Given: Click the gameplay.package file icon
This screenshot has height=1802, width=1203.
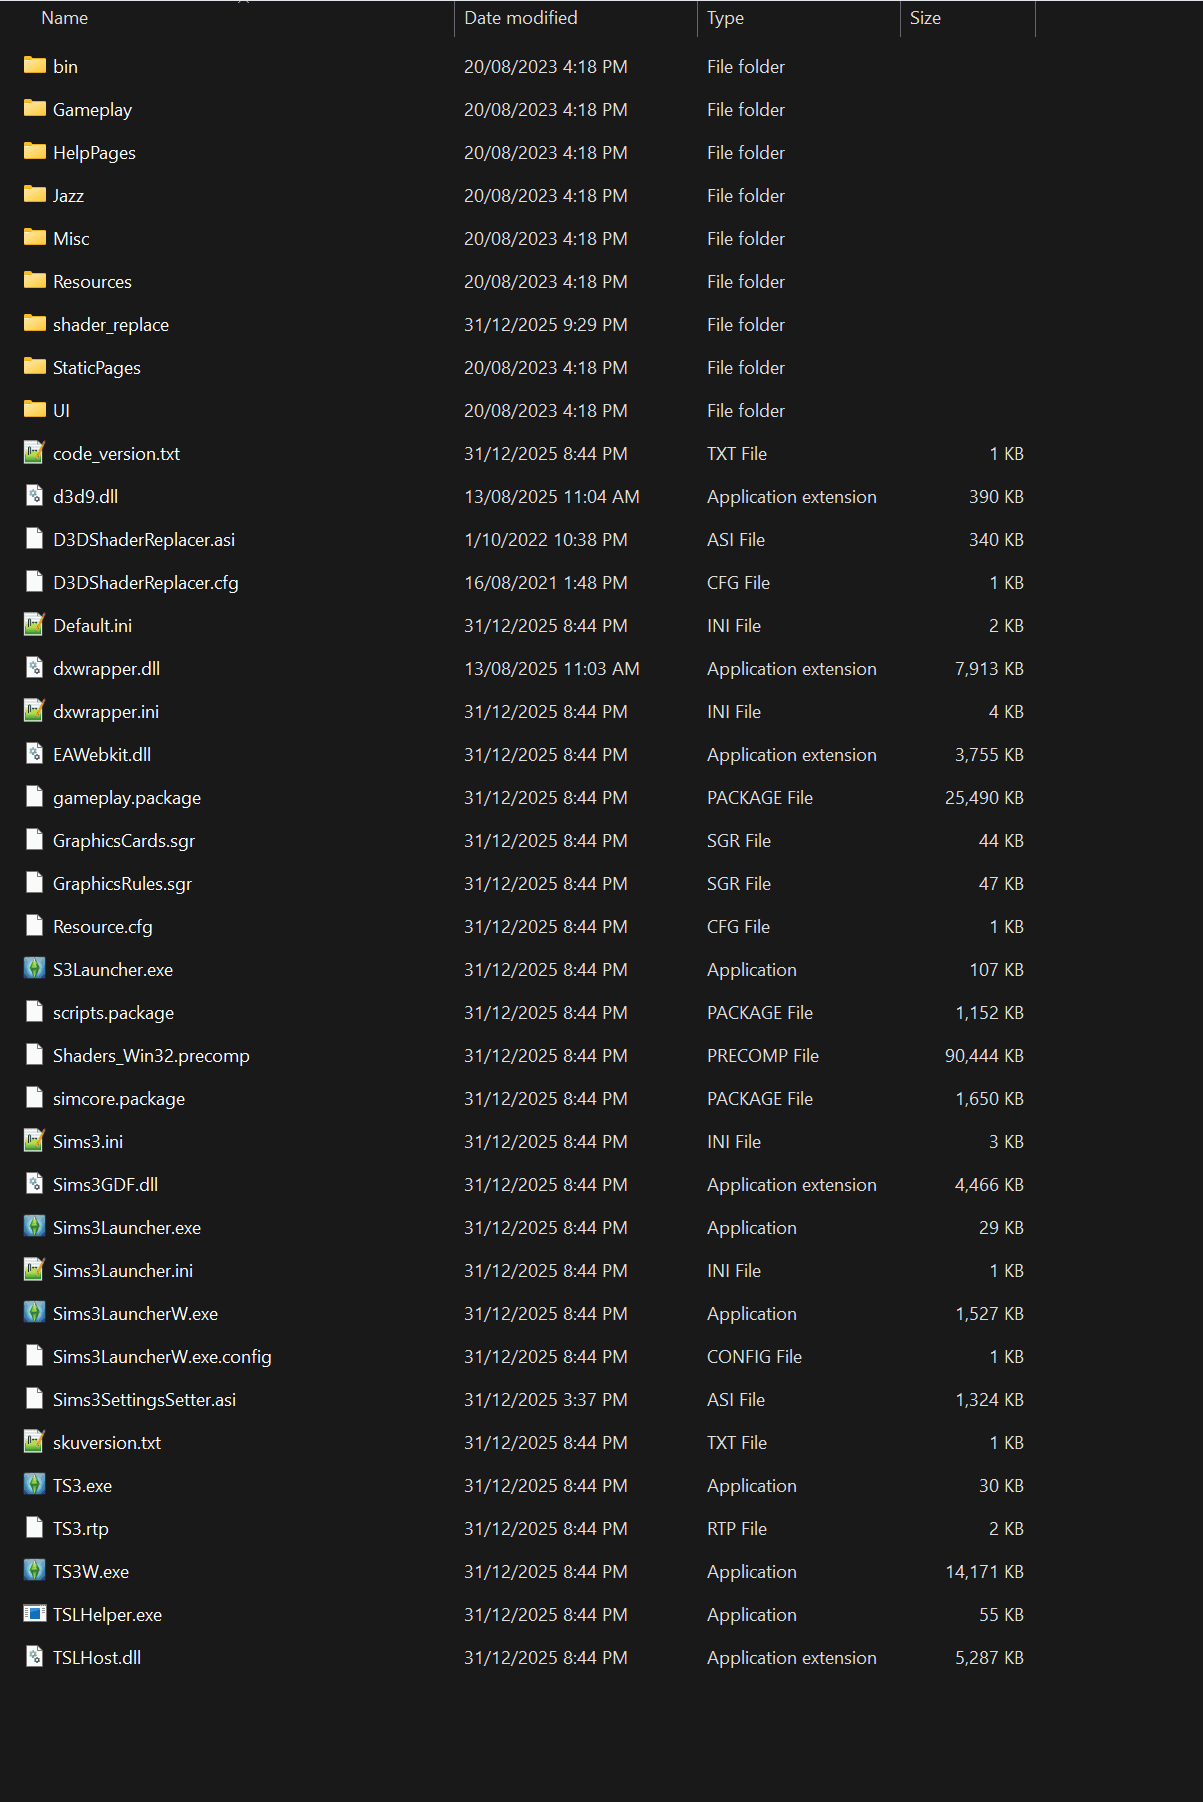Looking at the screenshot, I should [35, 797].
